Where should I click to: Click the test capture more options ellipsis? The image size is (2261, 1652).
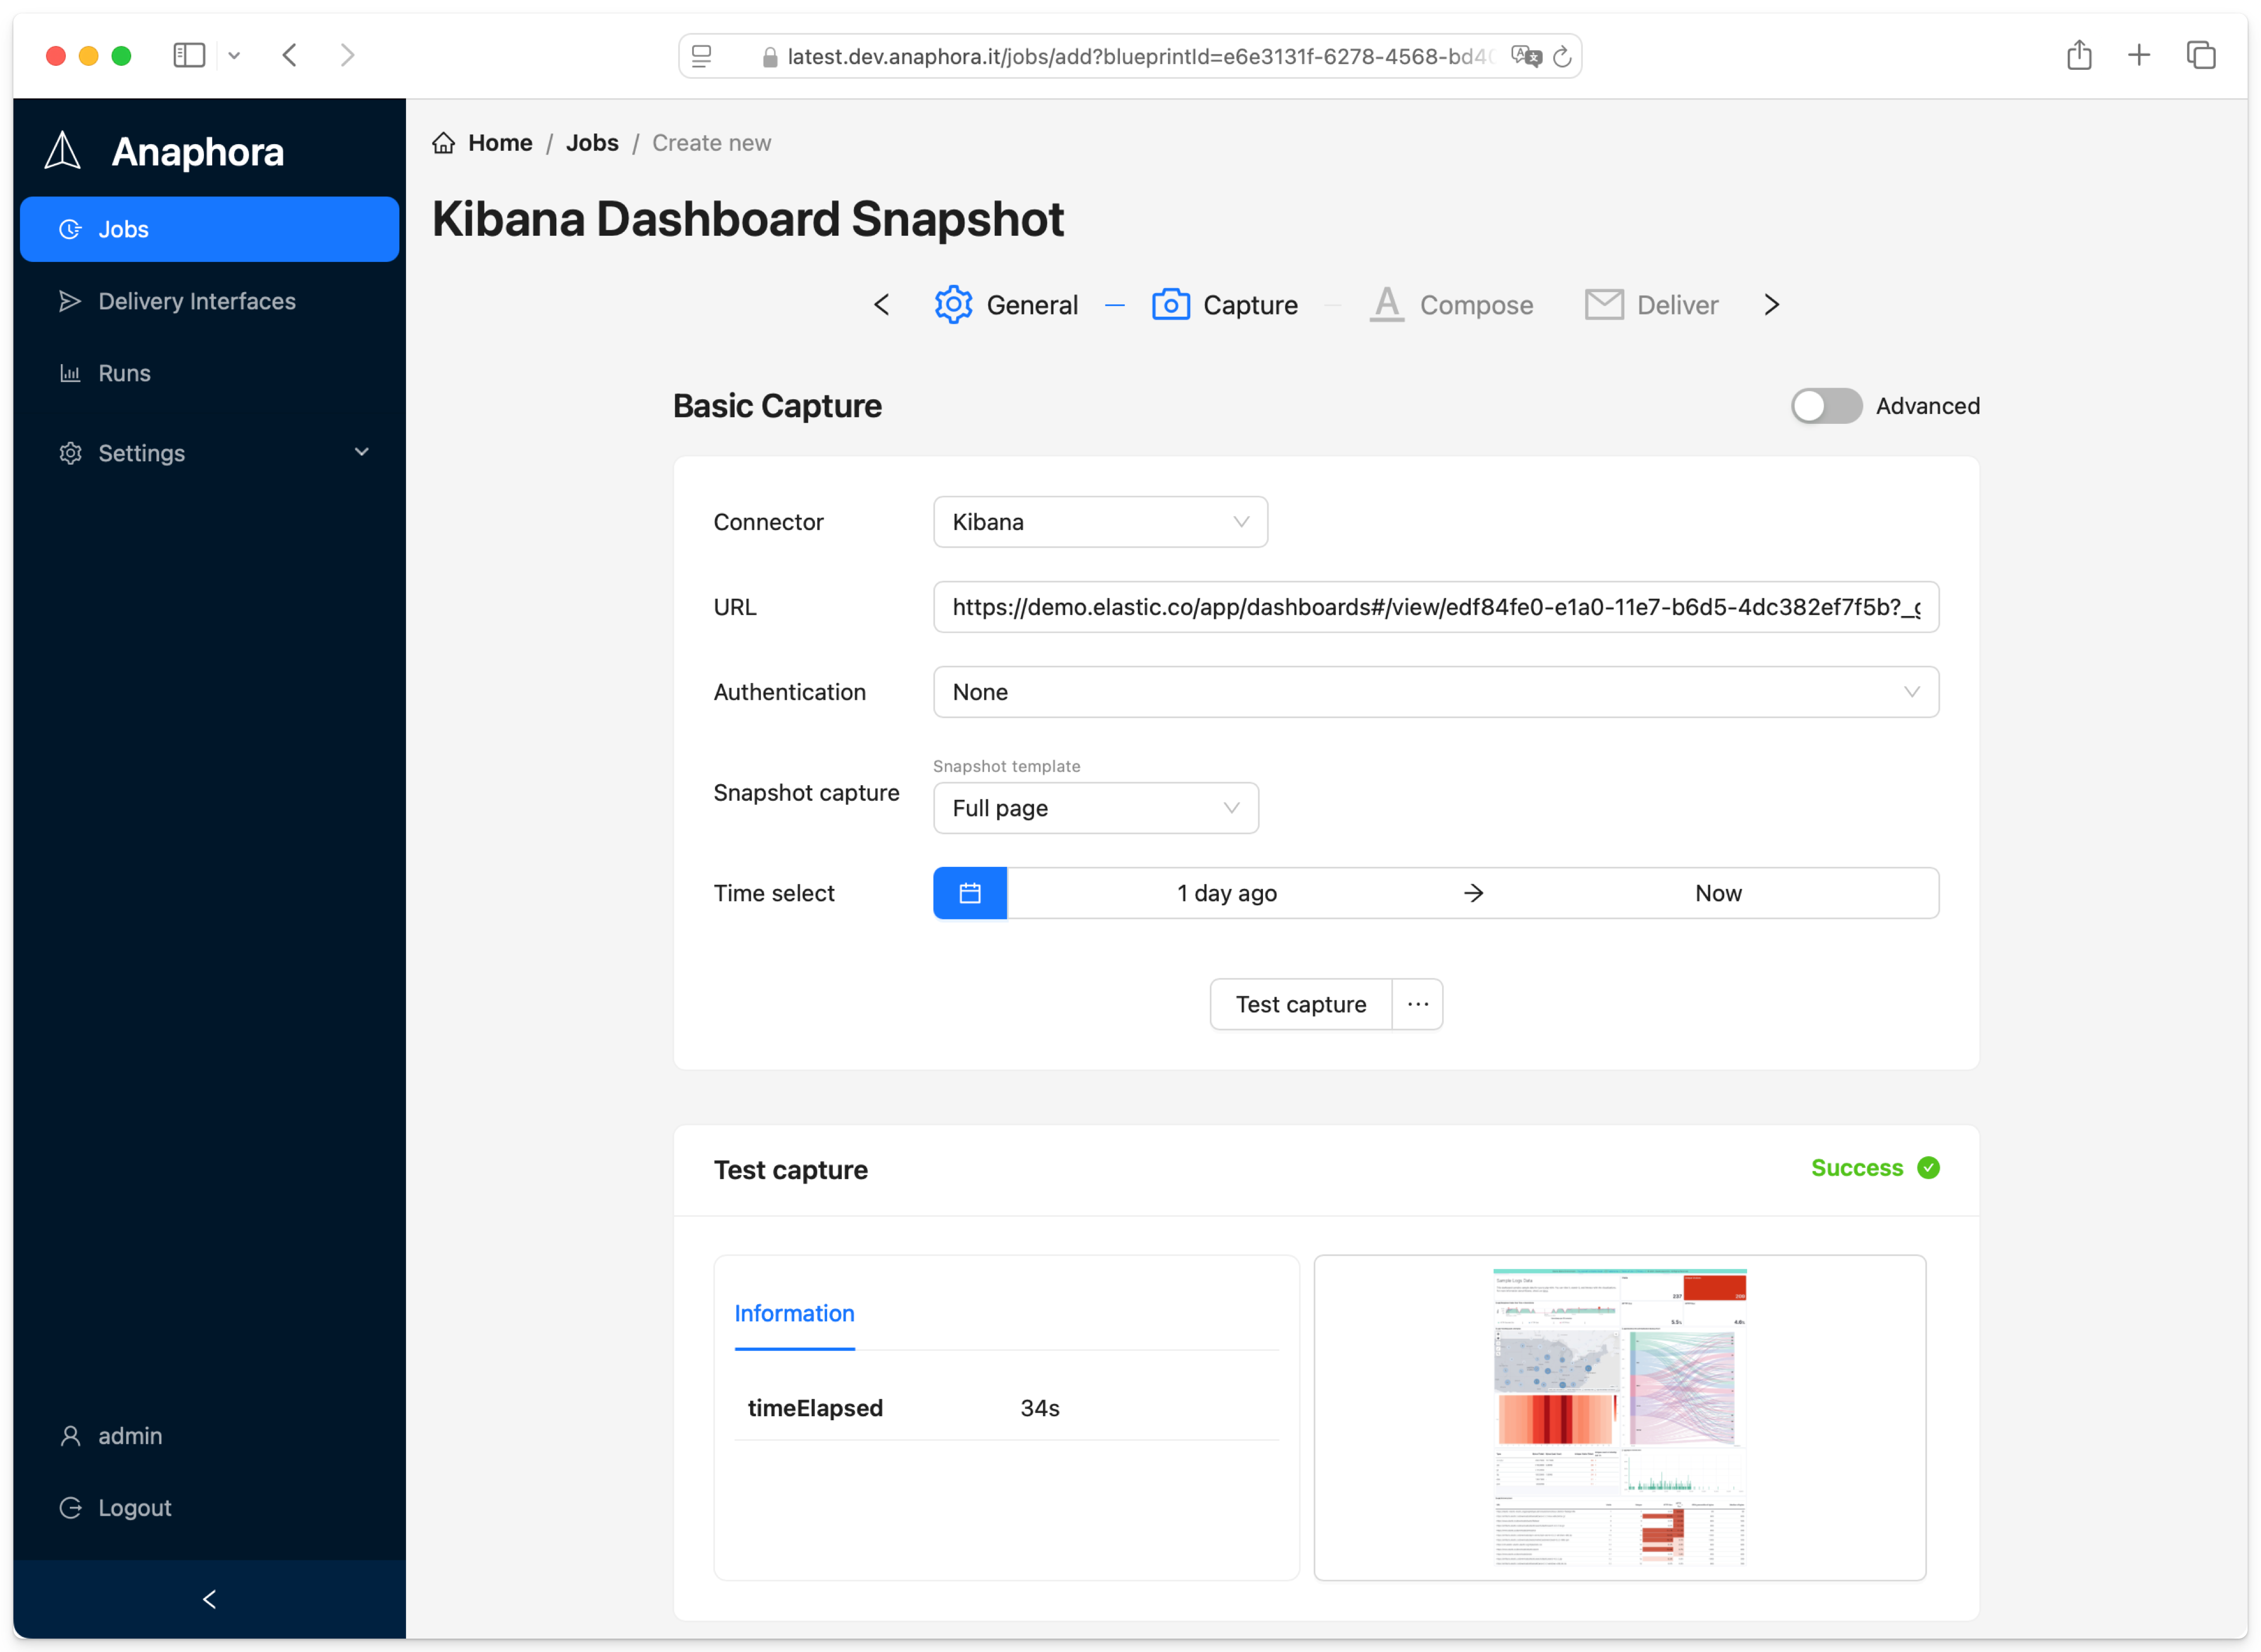click(x=1417, y=1004)
